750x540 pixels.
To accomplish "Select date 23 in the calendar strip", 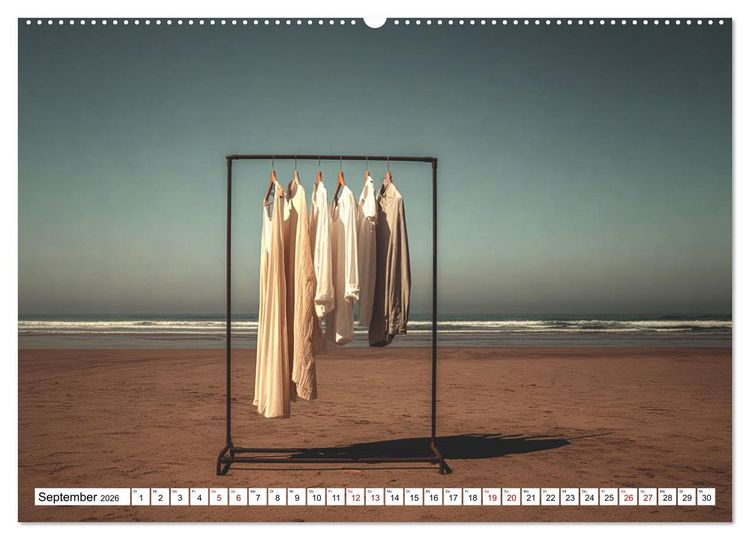I will 570,497.
